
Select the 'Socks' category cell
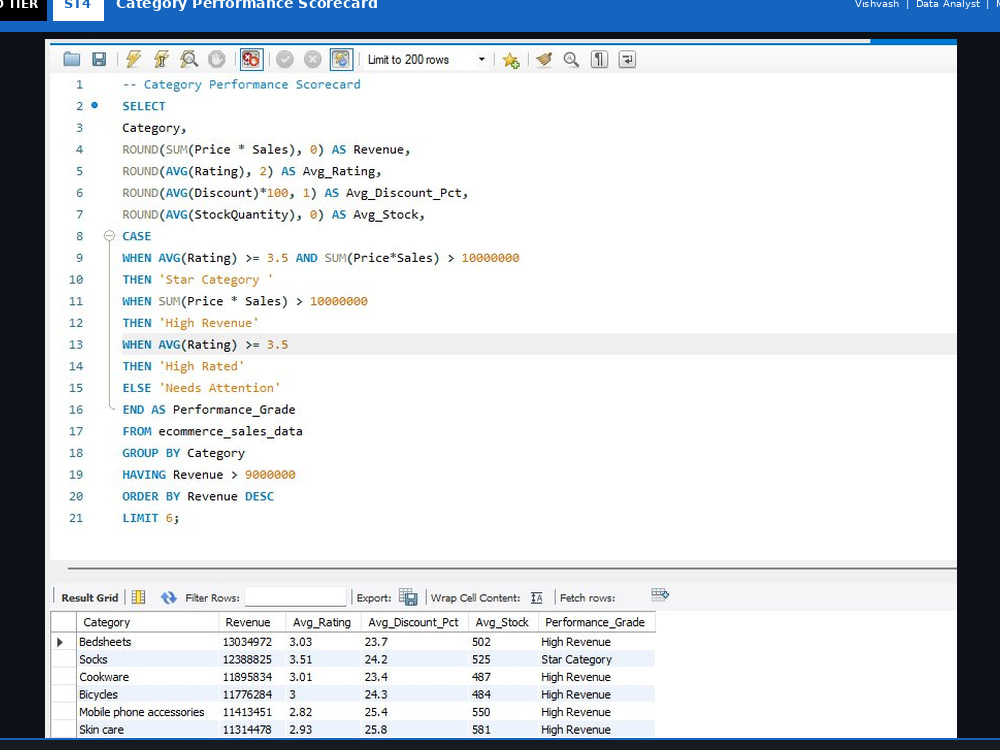(x=147, y=659)
